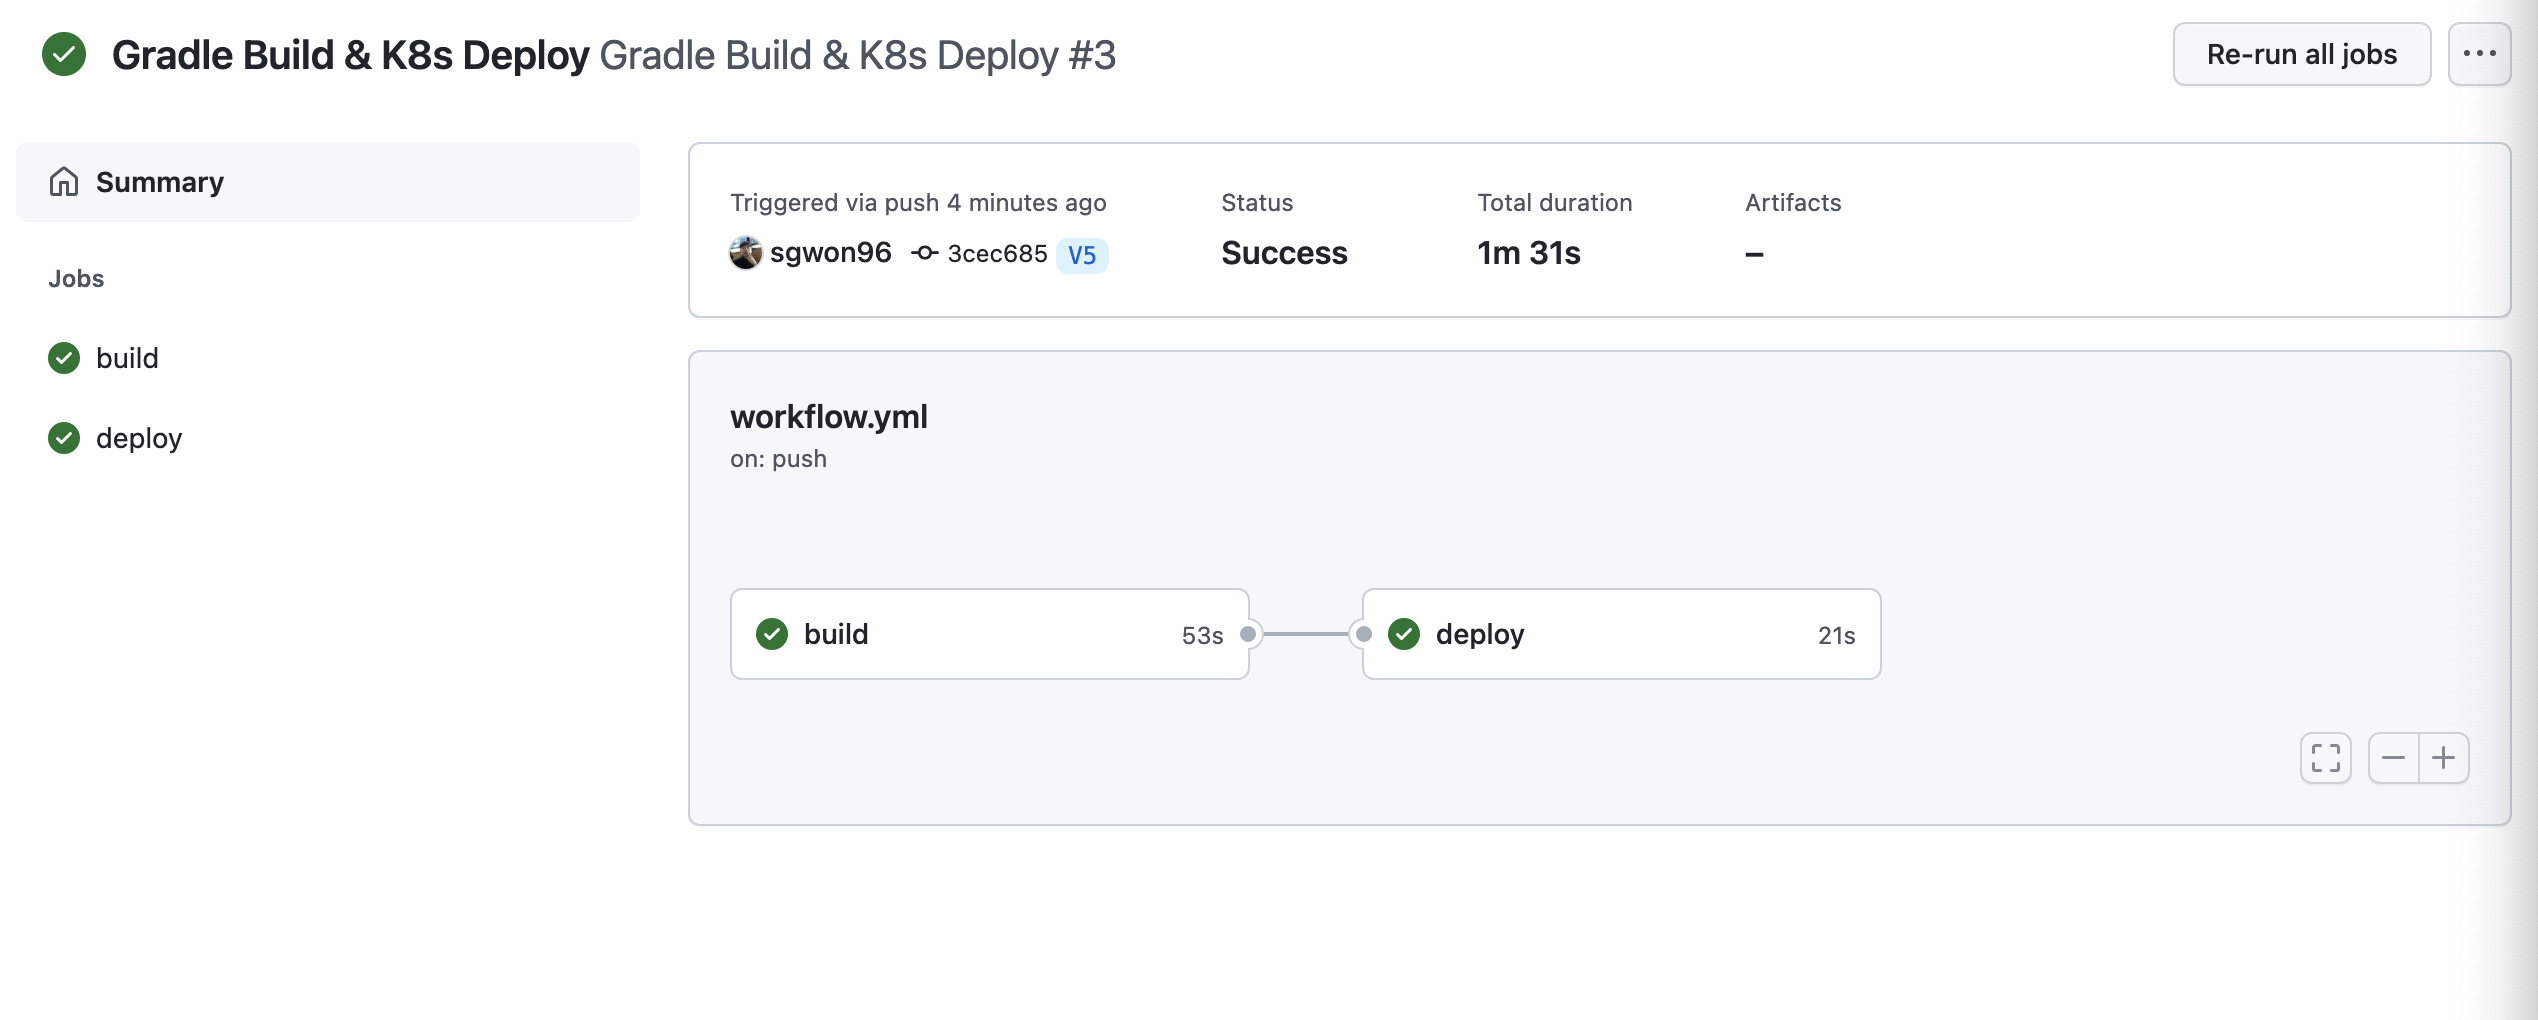Click the Re-run all jobs button

(2301, 54)
